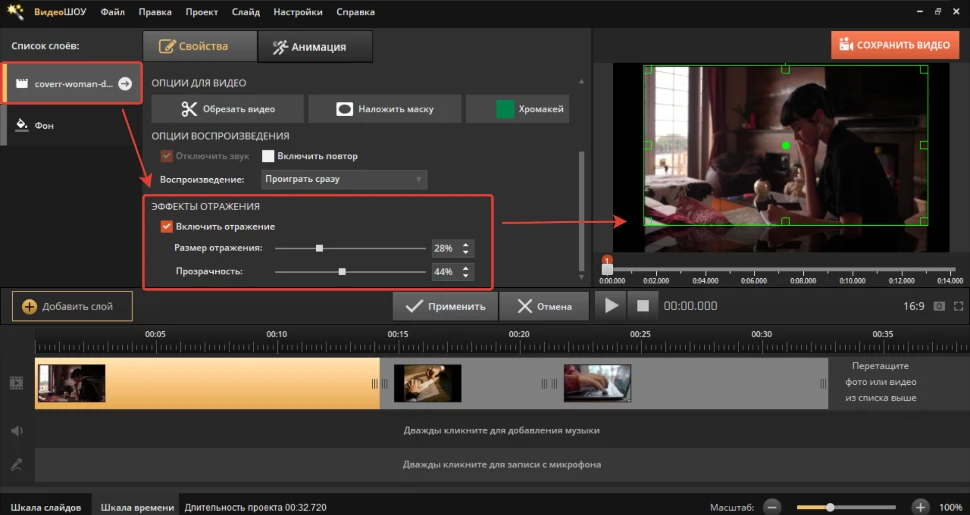Switch to the Шкала слайдов view
Screen dimensions: 970x515
point(46,507)
